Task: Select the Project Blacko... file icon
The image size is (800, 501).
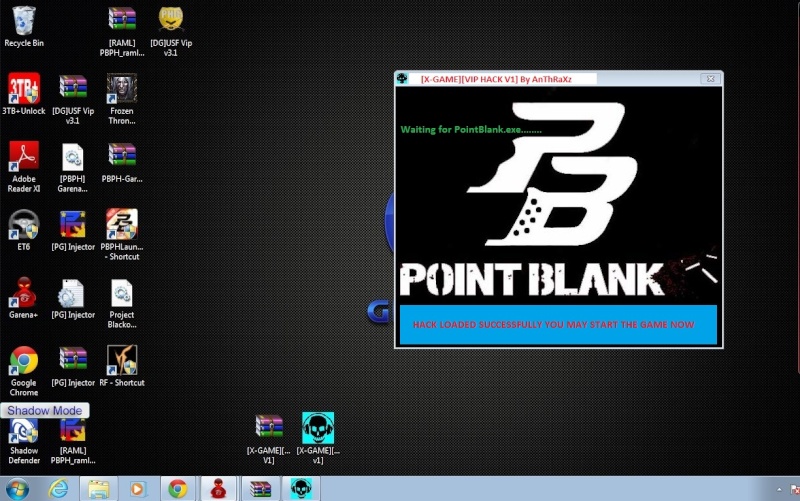Action: tap(121, 293)
